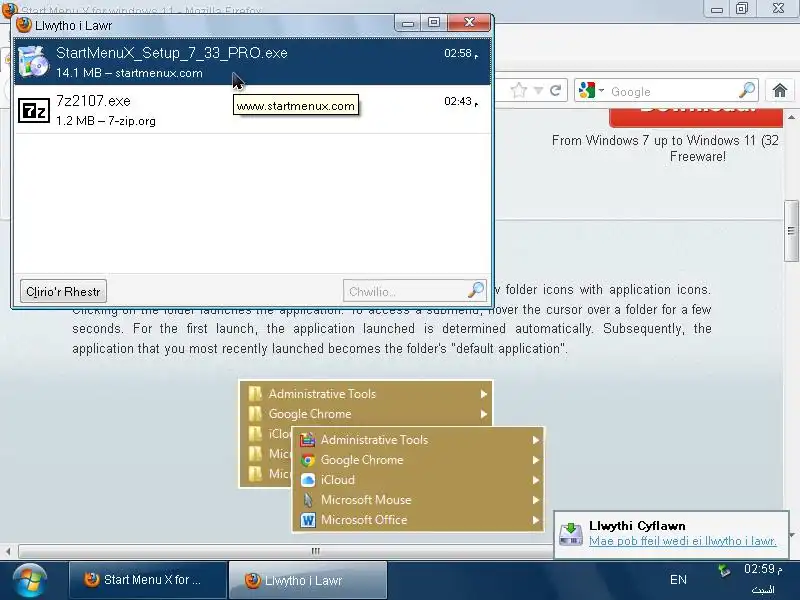The height and width of the screenshot is (600, 800).
Task: Go to Firefox home page icon
Action: pyautogui.click(x=780, y=91)
